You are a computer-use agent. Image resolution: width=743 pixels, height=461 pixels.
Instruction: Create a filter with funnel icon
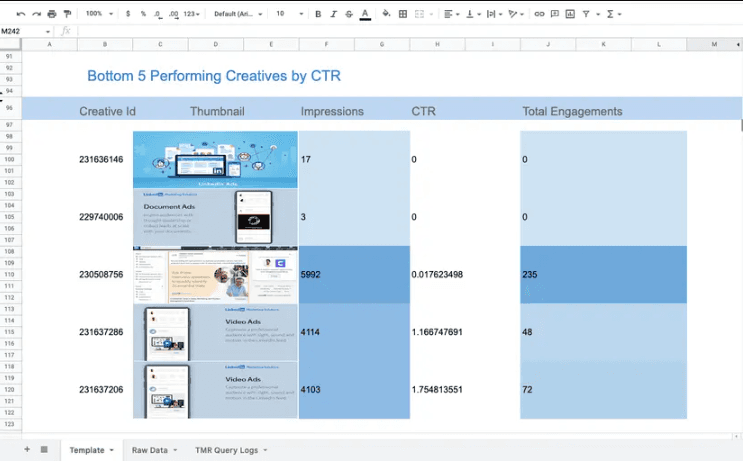coord(586,14)
